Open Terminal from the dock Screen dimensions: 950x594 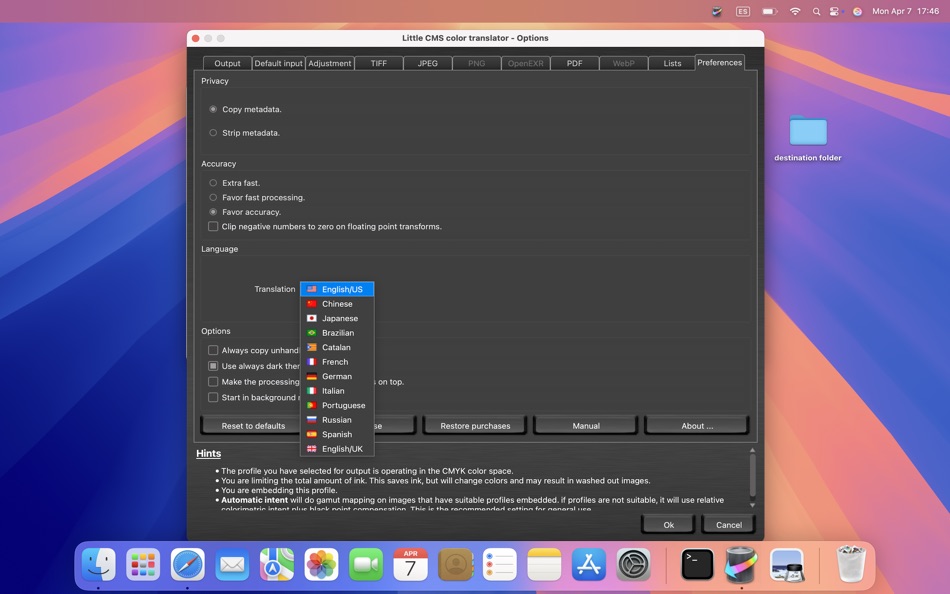coord(697,564)
